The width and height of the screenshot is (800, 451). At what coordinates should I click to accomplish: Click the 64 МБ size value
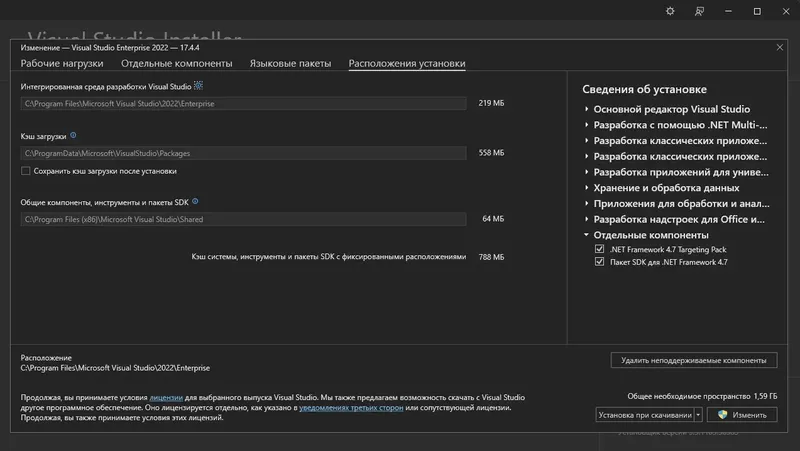(493, 219)
